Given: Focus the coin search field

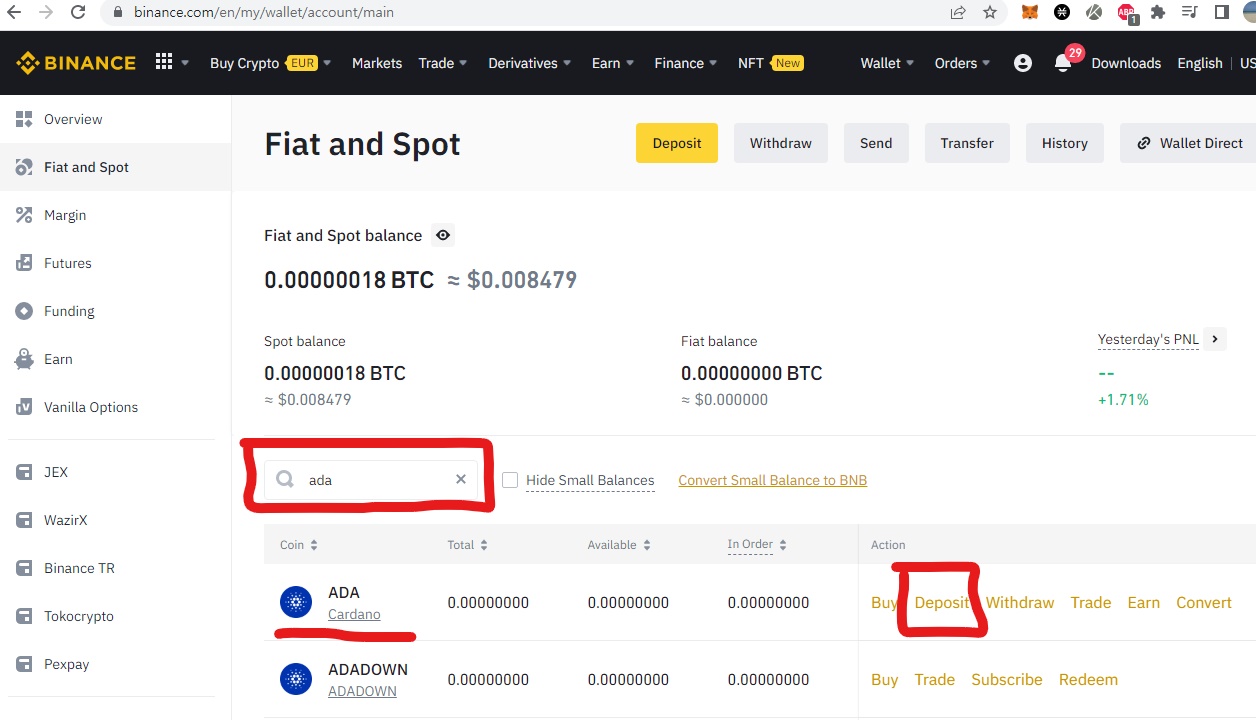Looking at the screenshot, I should 372,480.
